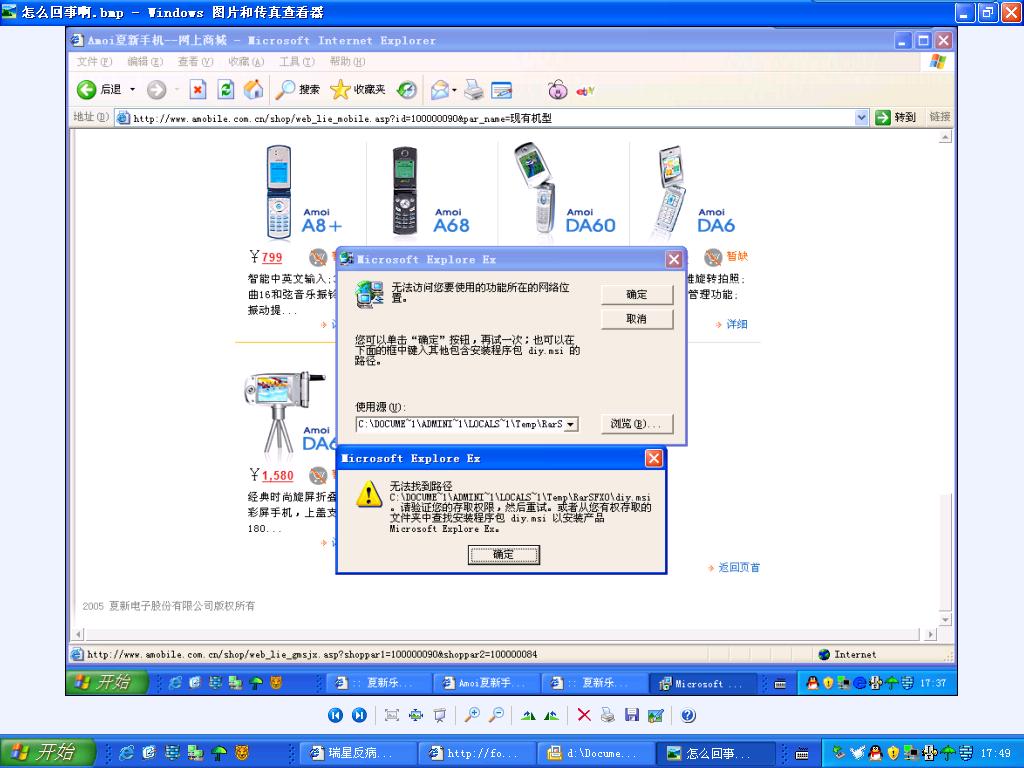Zoom out with the magnifier minus icon
This screenshot has height=768, width=1024.
(x=496, y=715)
